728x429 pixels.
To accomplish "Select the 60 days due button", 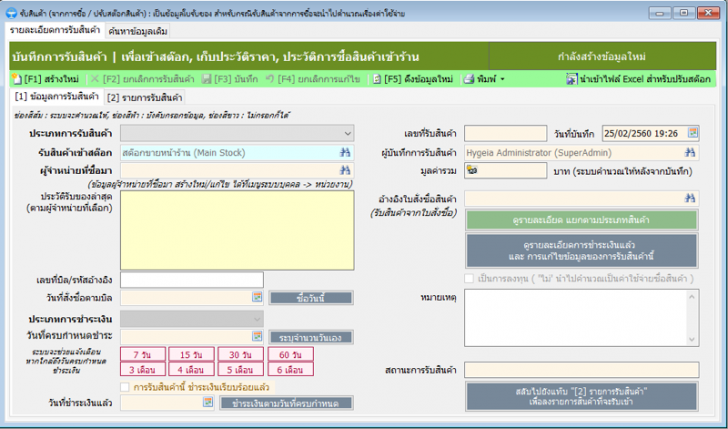I will (291, 355).
